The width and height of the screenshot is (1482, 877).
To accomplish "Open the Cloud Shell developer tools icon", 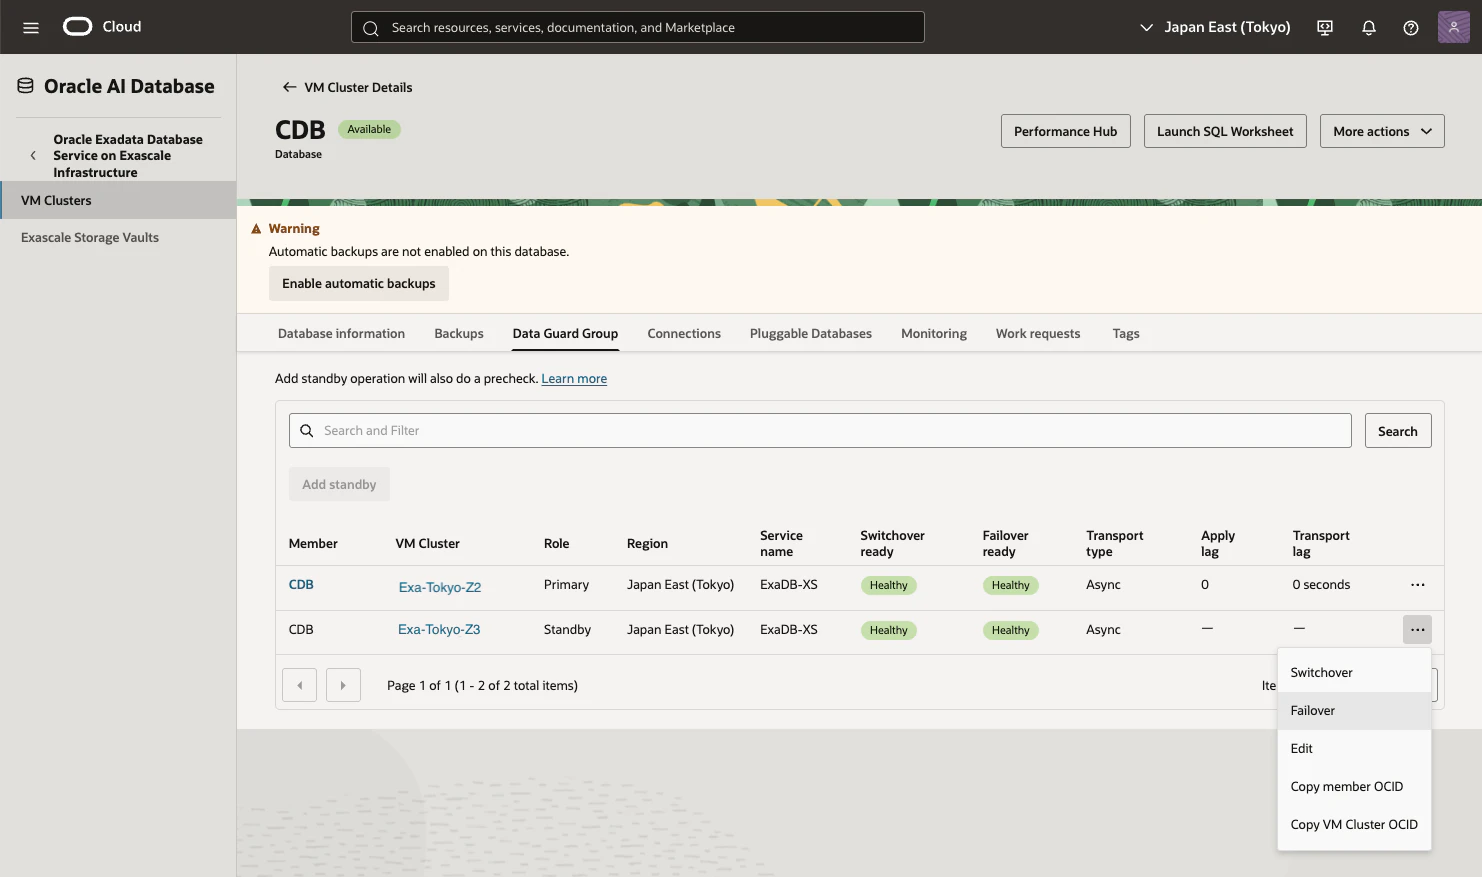I will coord(1325,27).
